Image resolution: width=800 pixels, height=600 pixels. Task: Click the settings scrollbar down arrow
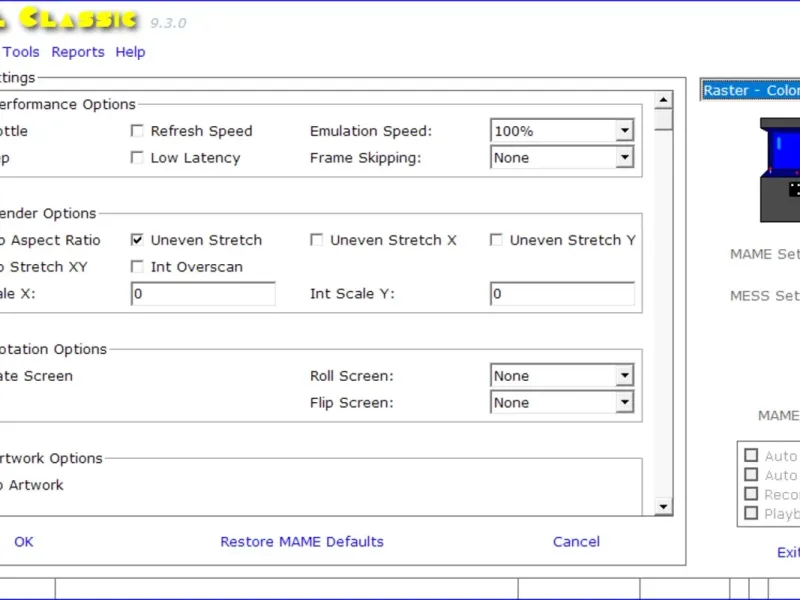tap(663, 507)
